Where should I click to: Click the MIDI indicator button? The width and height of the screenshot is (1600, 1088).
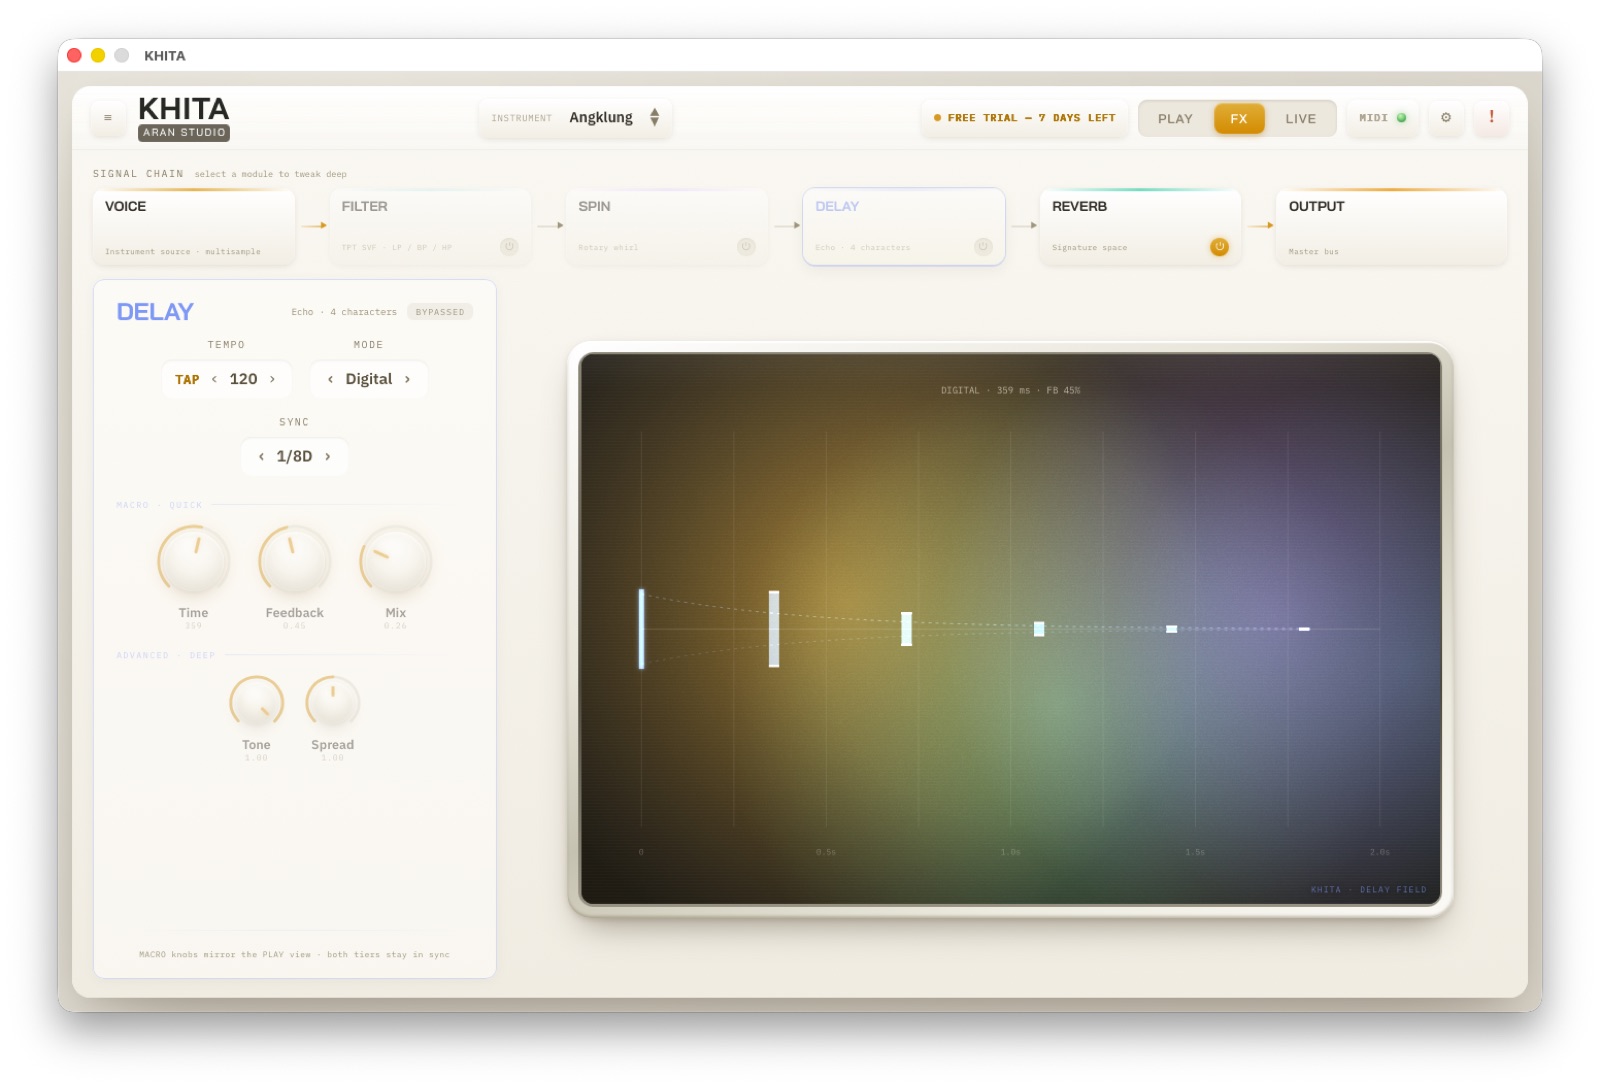pos(1382,118)
